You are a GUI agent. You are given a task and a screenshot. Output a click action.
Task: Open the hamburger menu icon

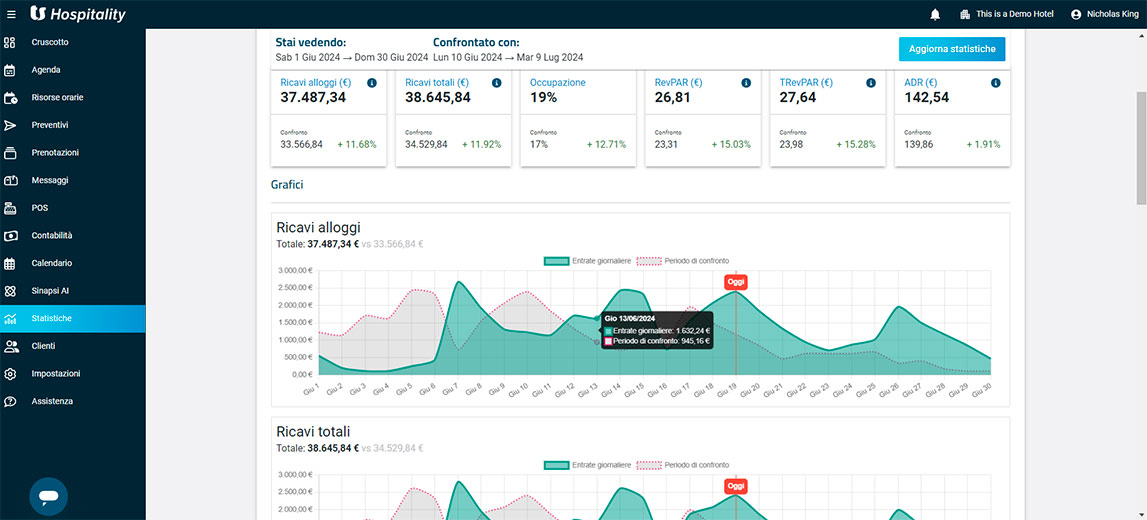(11, 15)
